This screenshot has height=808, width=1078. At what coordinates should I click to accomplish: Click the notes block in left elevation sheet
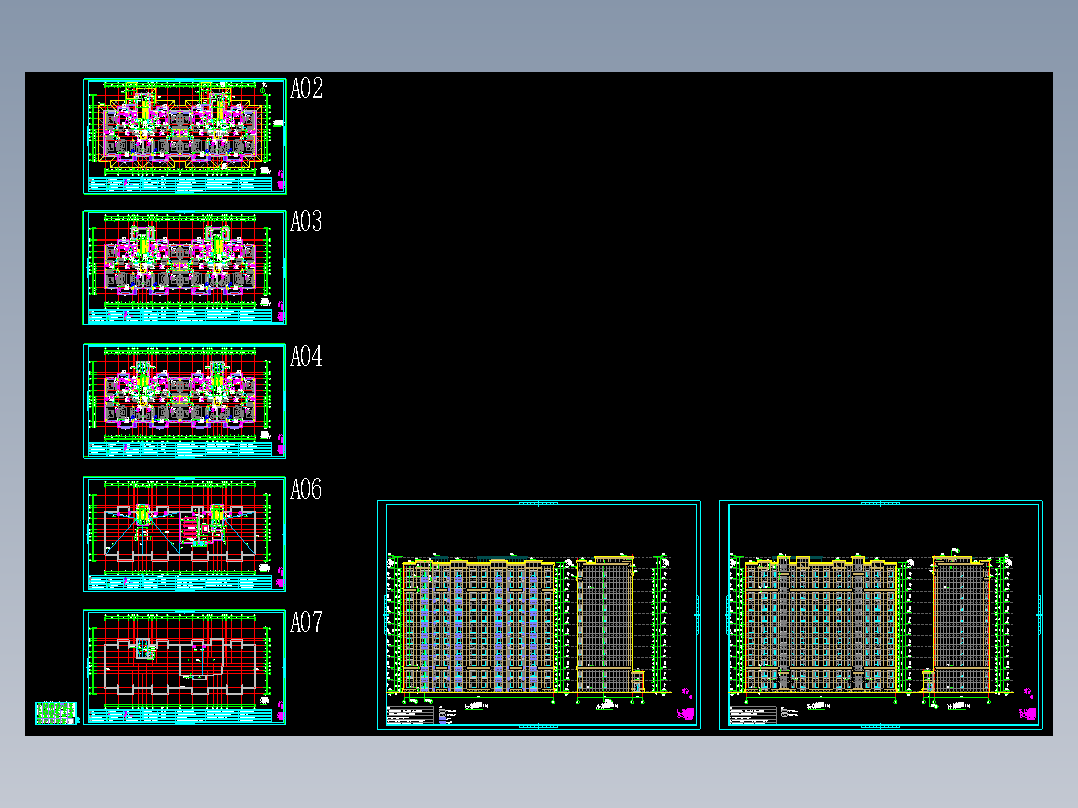point(410,715)
